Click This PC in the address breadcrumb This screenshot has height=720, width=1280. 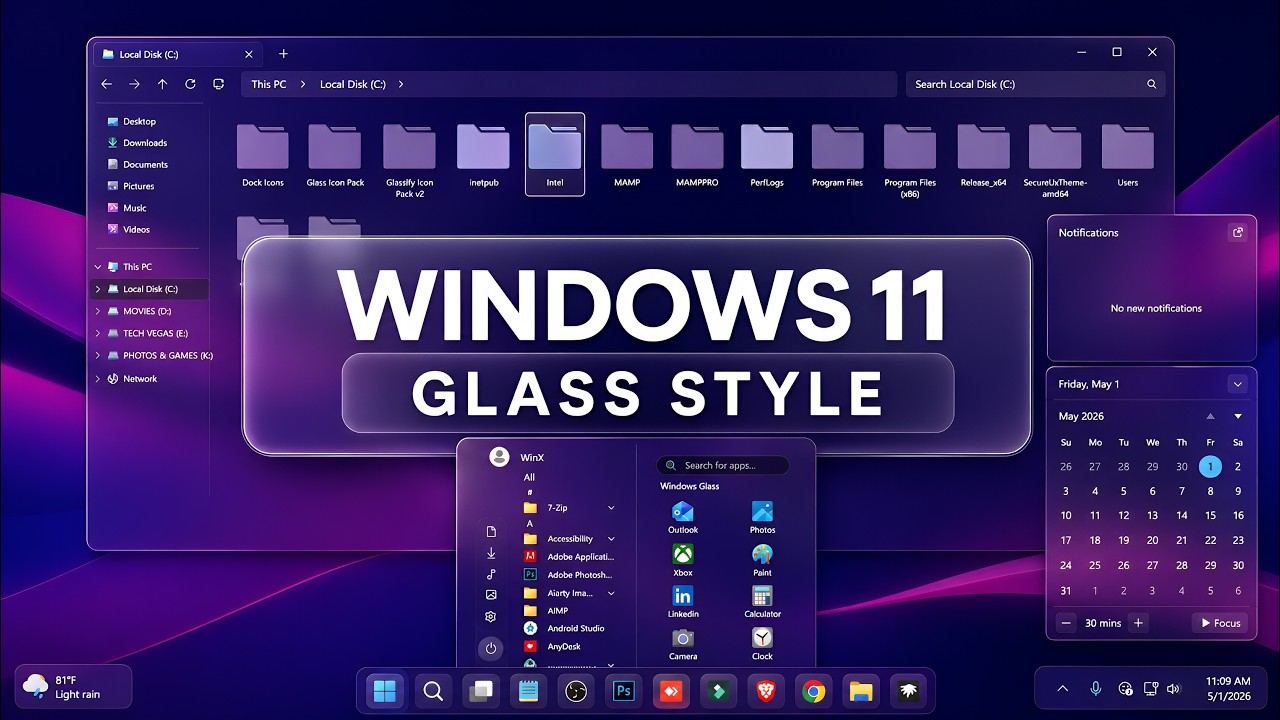[x=269, y=84]
